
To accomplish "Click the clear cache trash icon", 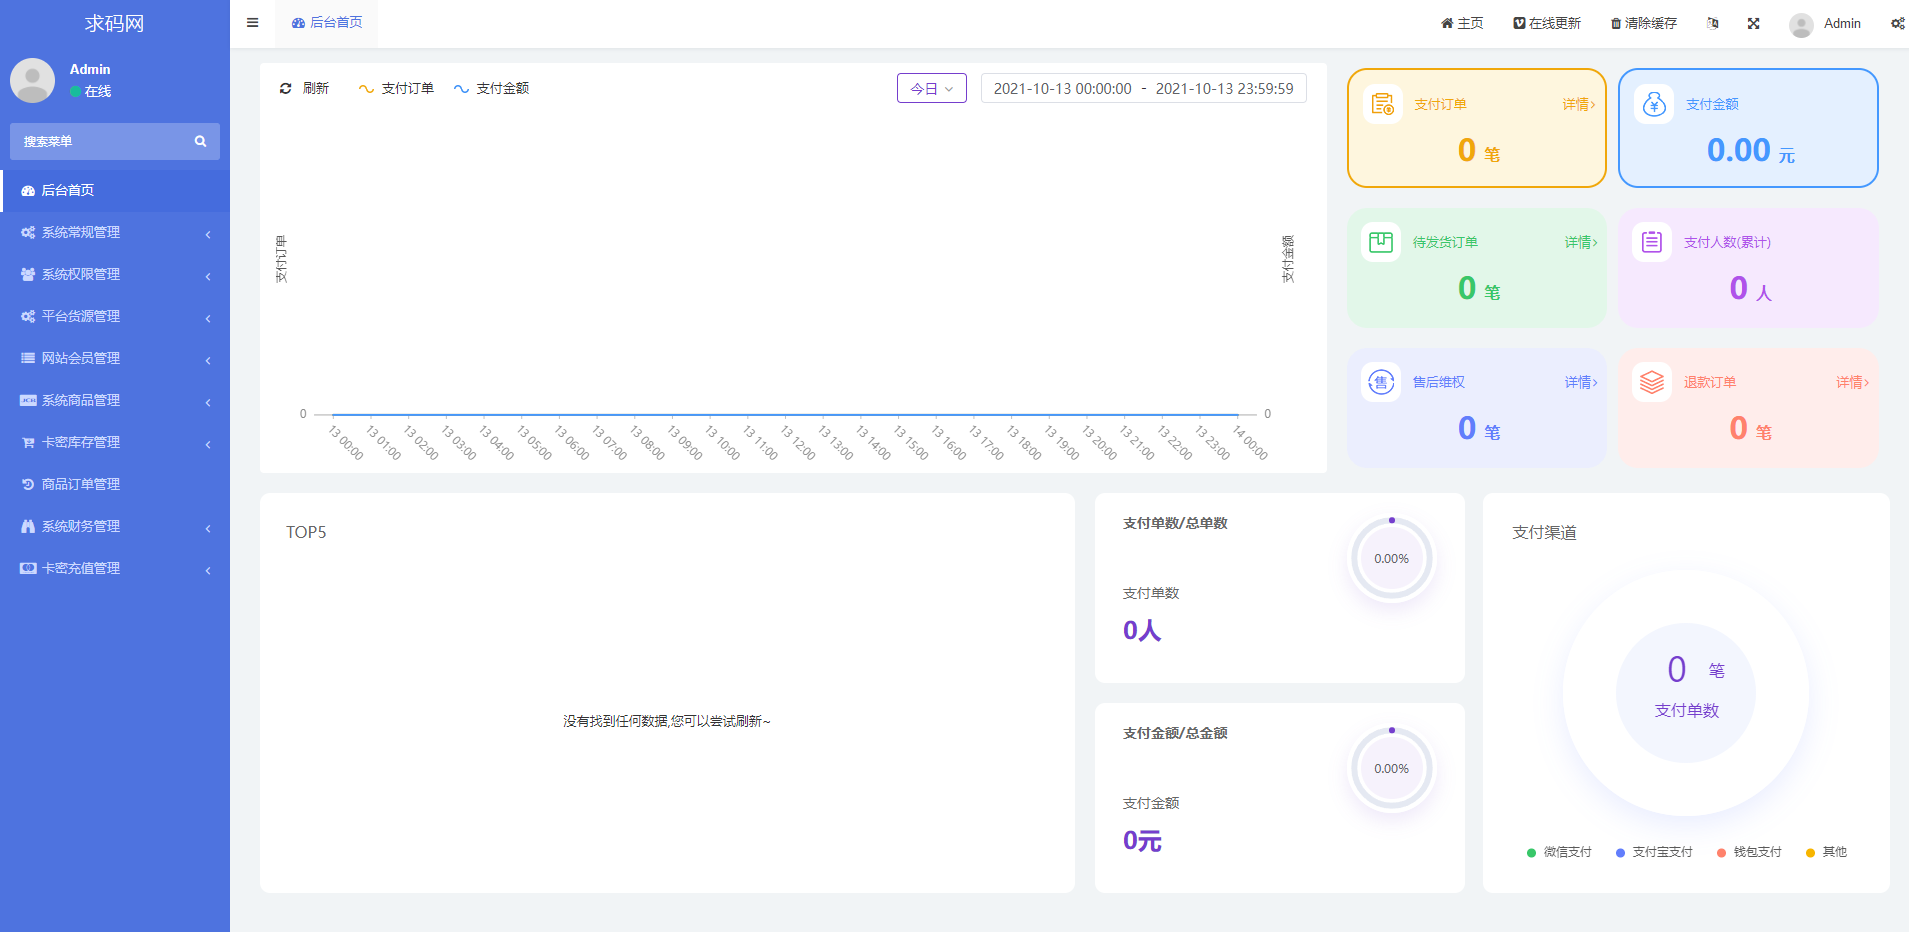I will pos(1615,23).
